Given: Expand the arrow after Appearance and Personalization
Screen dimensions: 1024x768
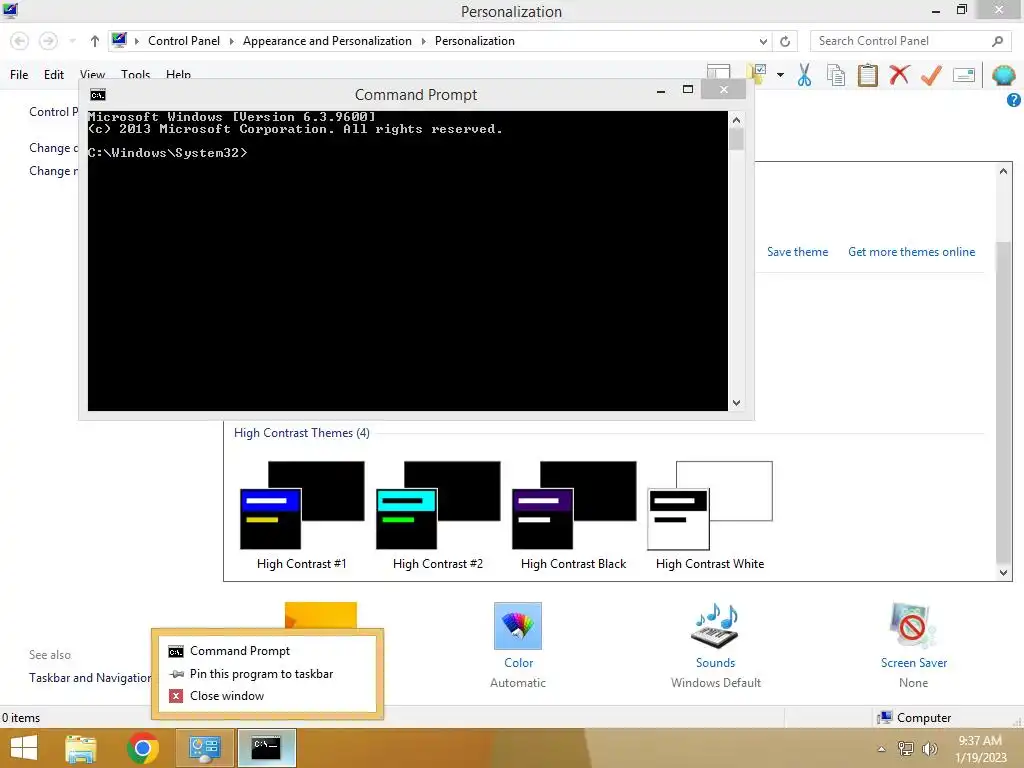Looking at the screenshot, I should [423, 41].
